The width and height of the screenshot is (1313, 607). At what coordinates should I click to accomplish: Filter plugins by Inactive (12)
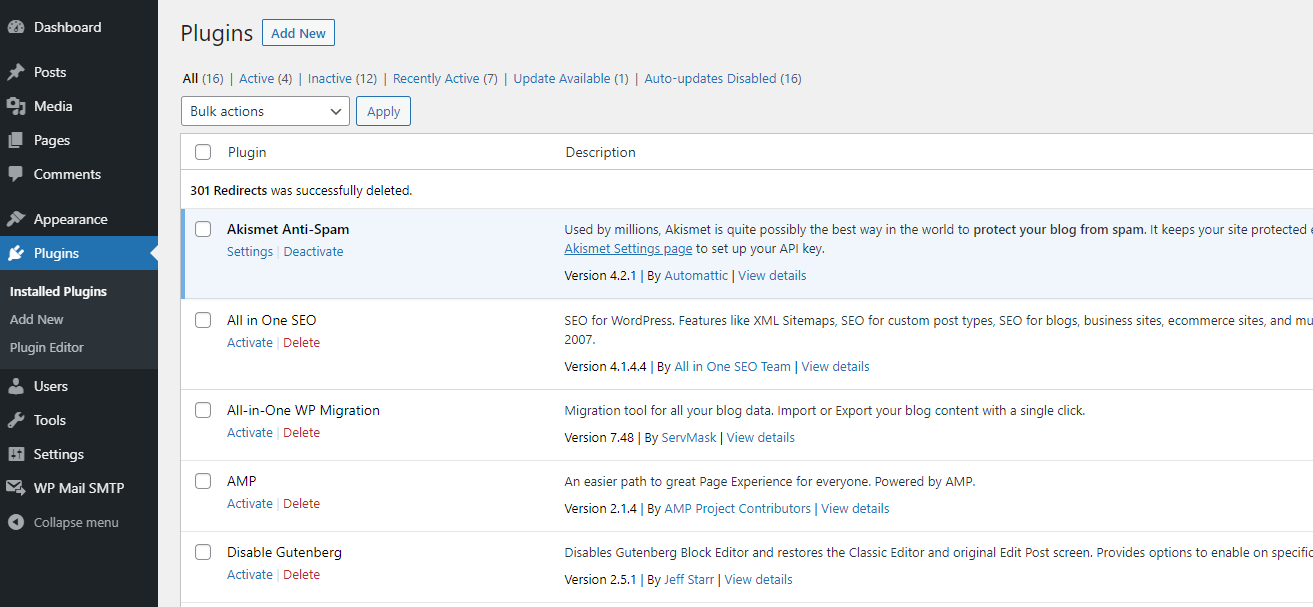(342, 78)
